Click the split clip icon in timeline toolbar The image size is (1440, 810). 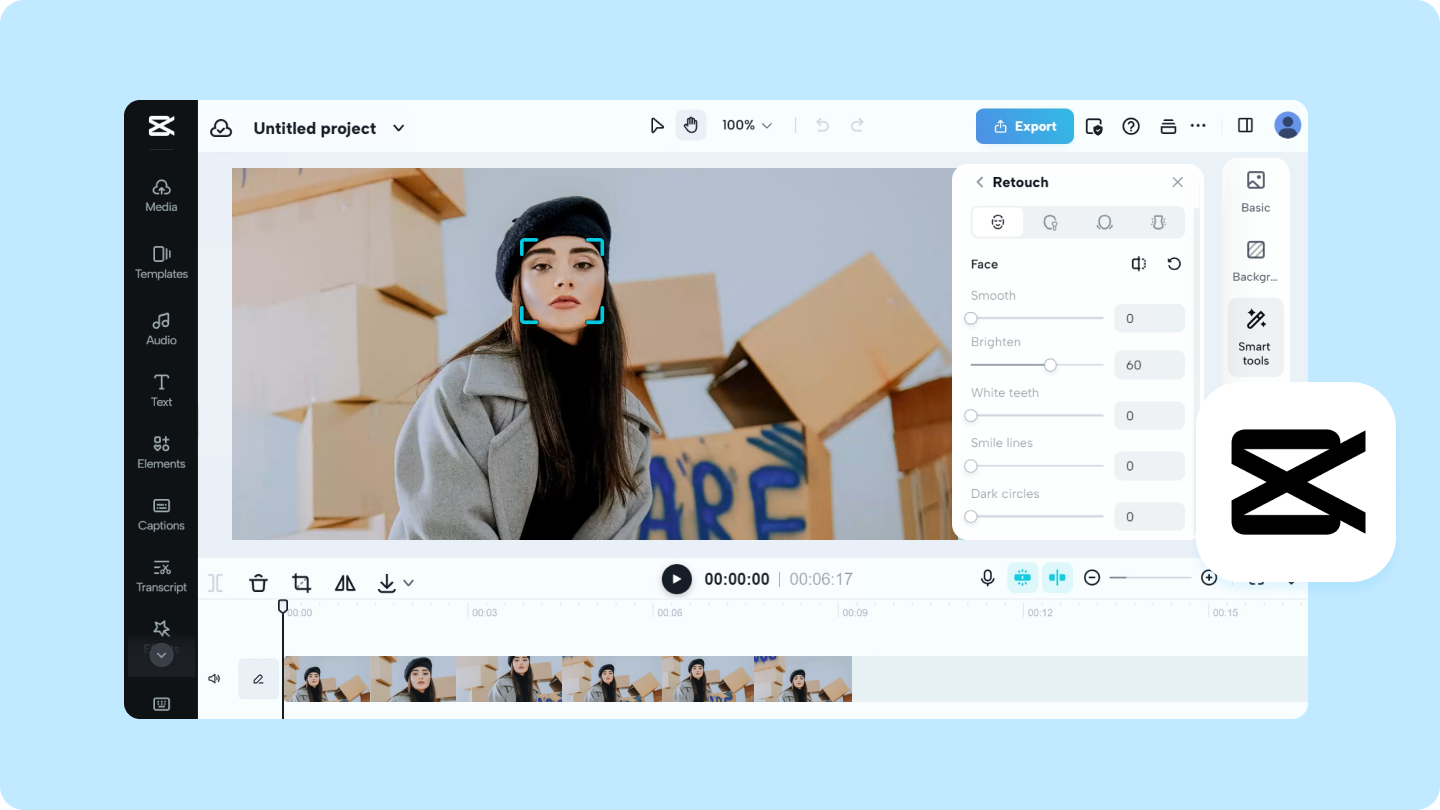pyautogui.click(x=215, y=583)
